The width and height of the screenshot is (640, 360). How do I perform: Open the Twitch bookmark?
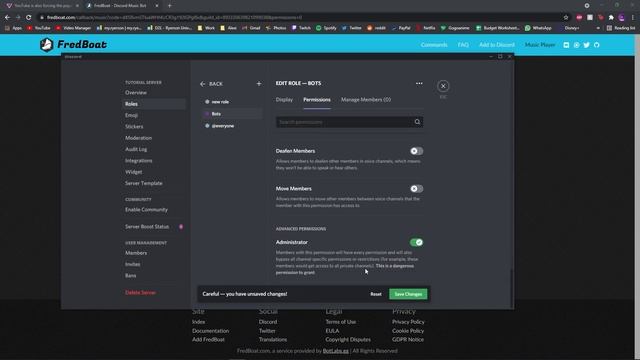(301, 28)
